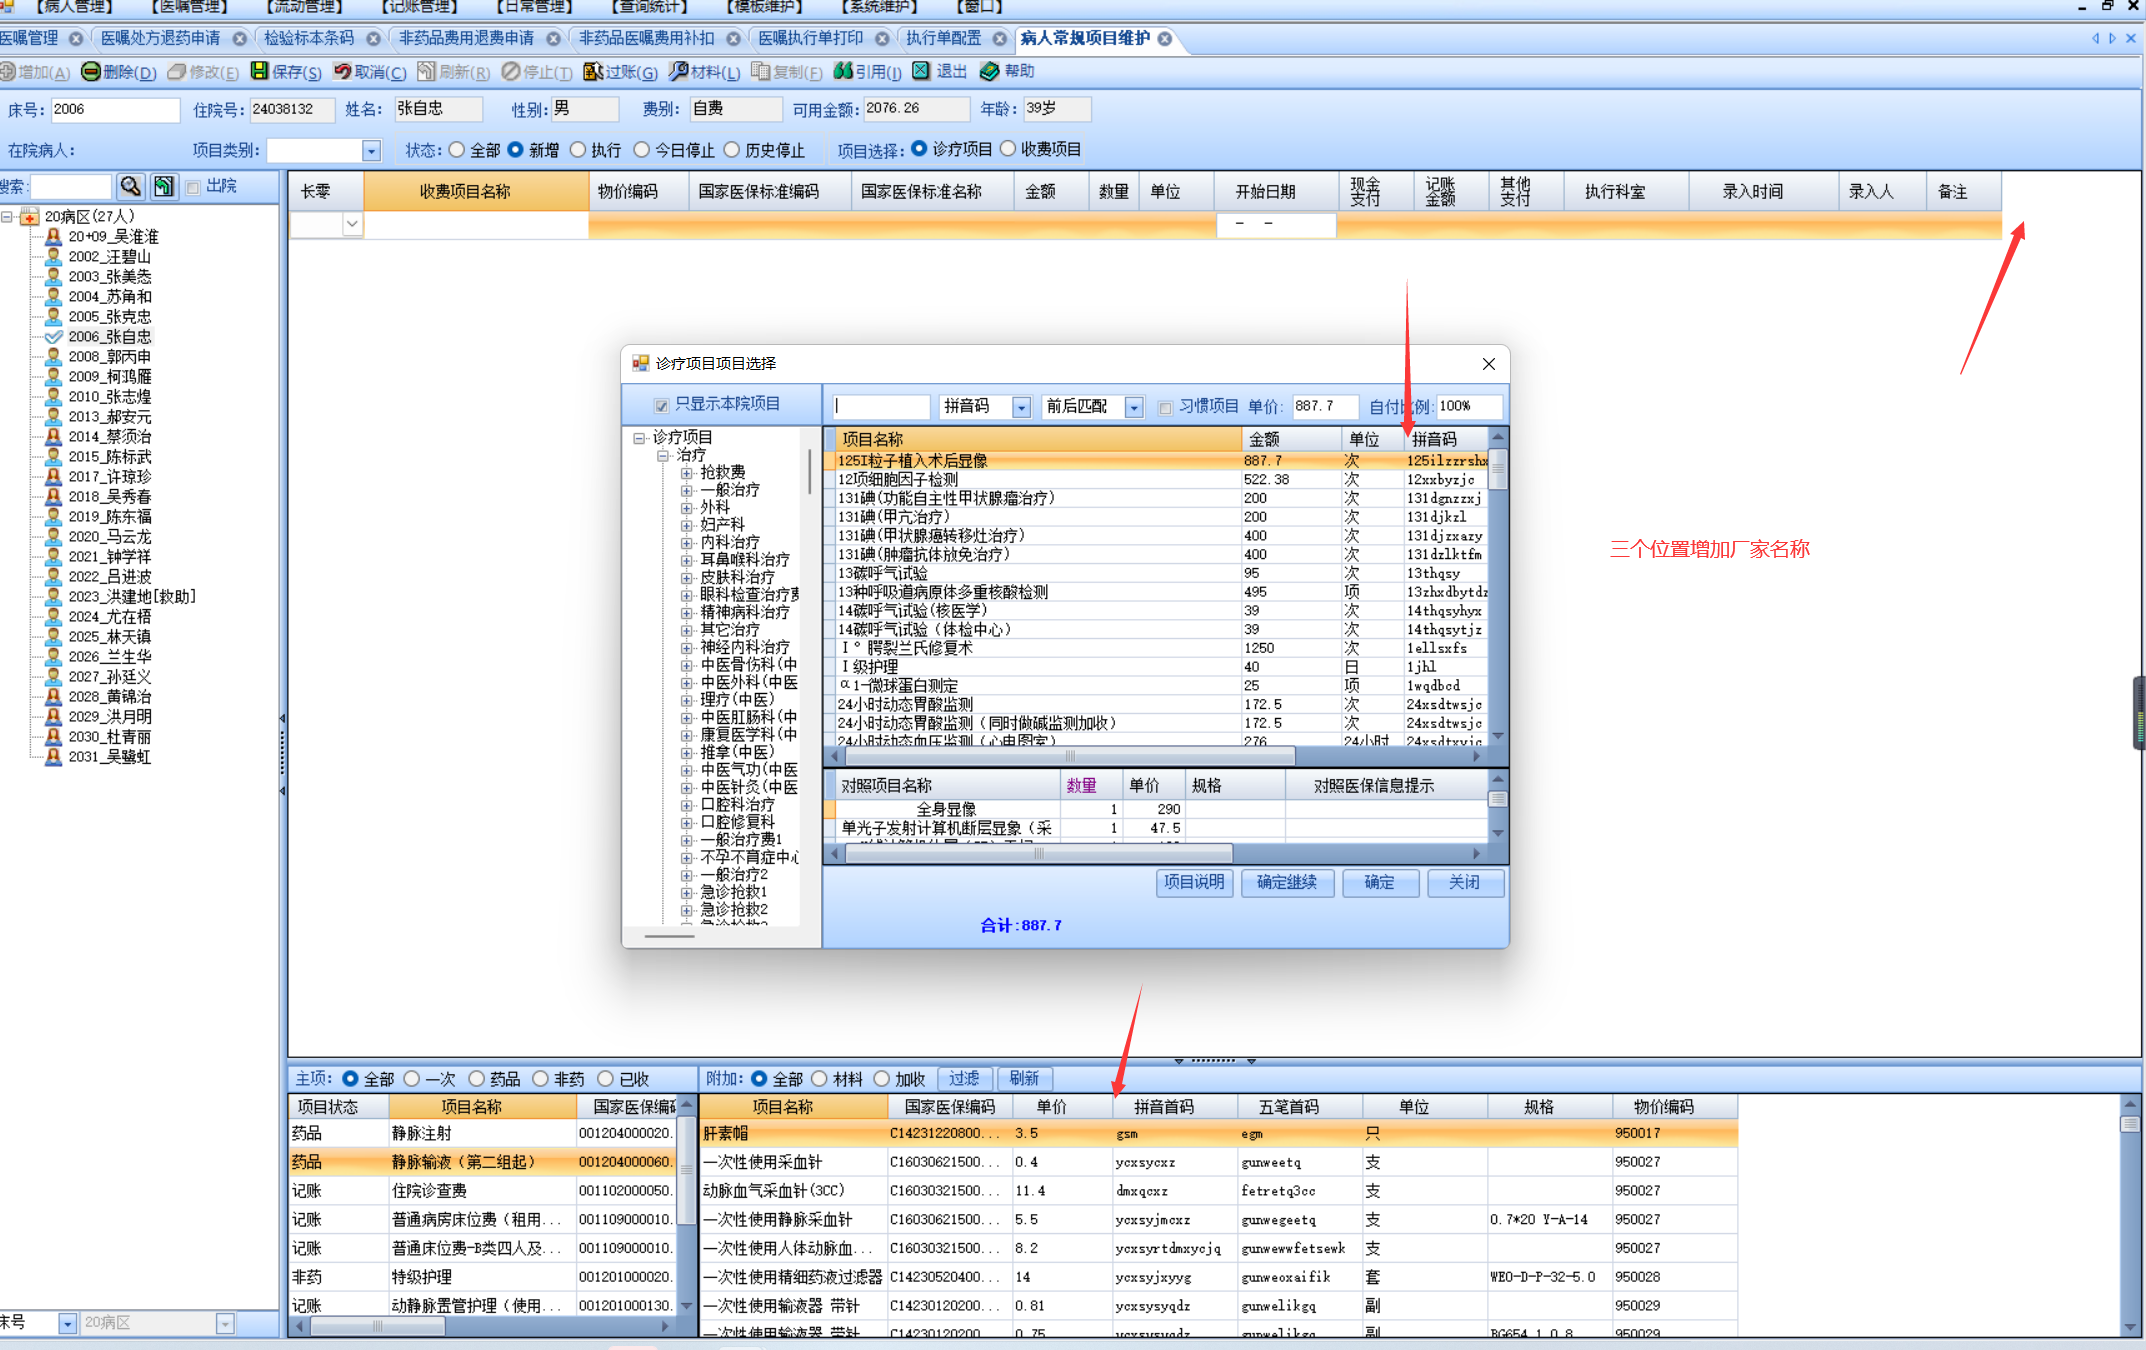
Task: Click the 确定继续 button
Action: click(x=1286, y=882)
